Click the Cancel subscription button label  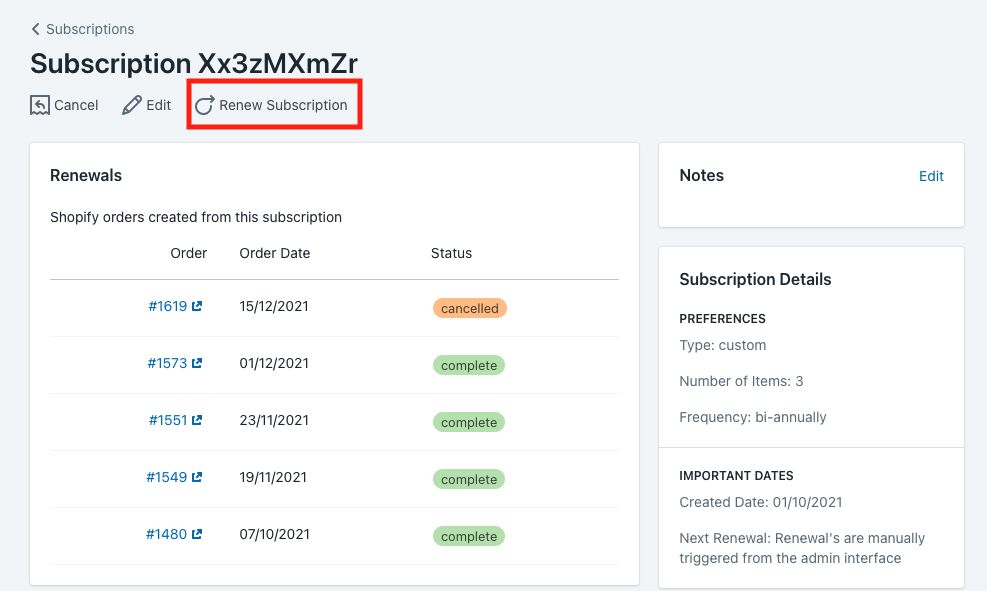tap(76, 105)
